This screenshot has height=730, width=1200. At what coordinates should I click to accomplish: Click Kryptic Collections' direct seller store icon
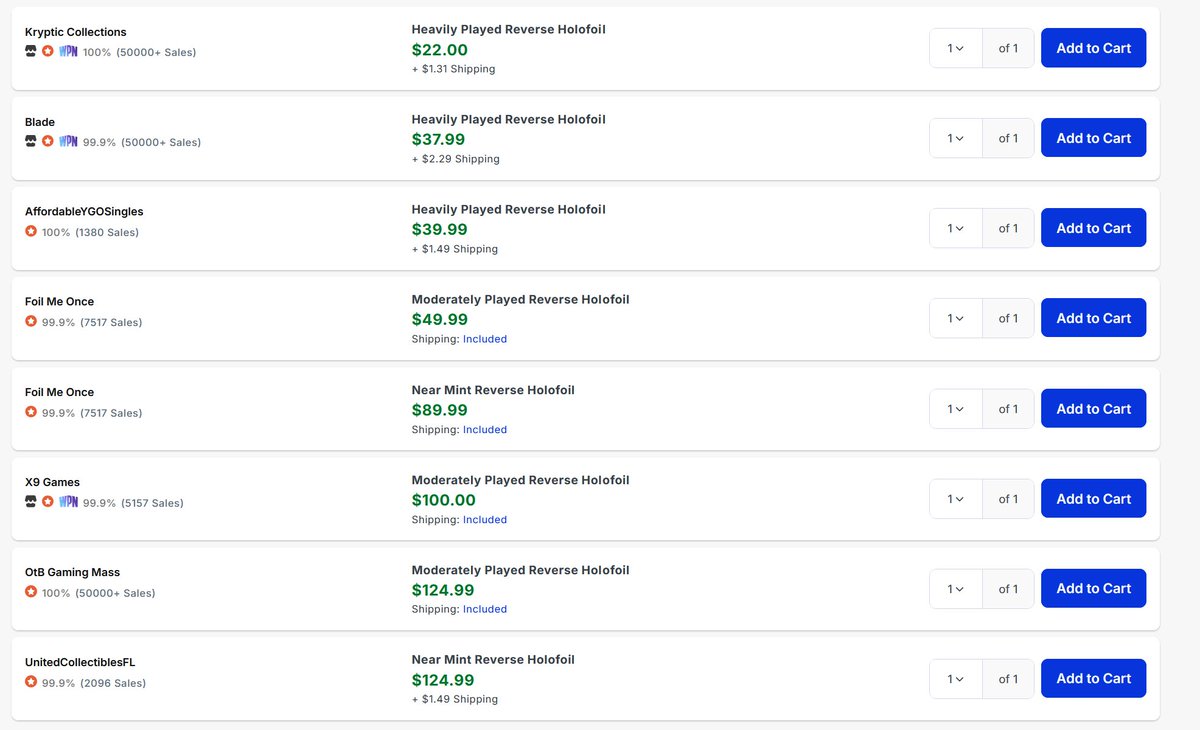[x=31, y=51]
